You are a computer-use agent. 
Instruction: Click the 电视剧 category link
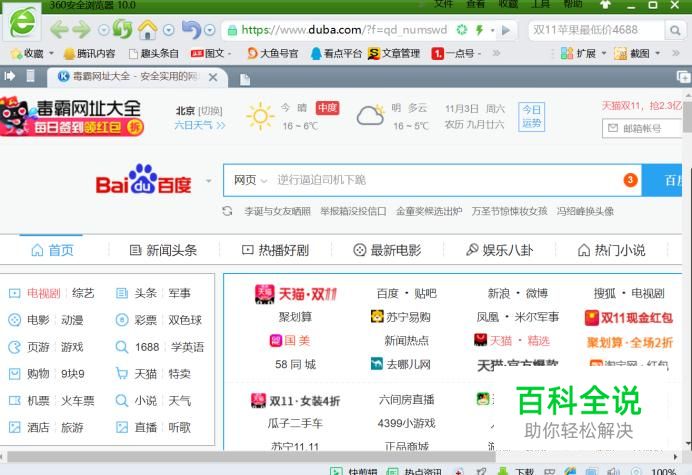[x=43, y=294]
